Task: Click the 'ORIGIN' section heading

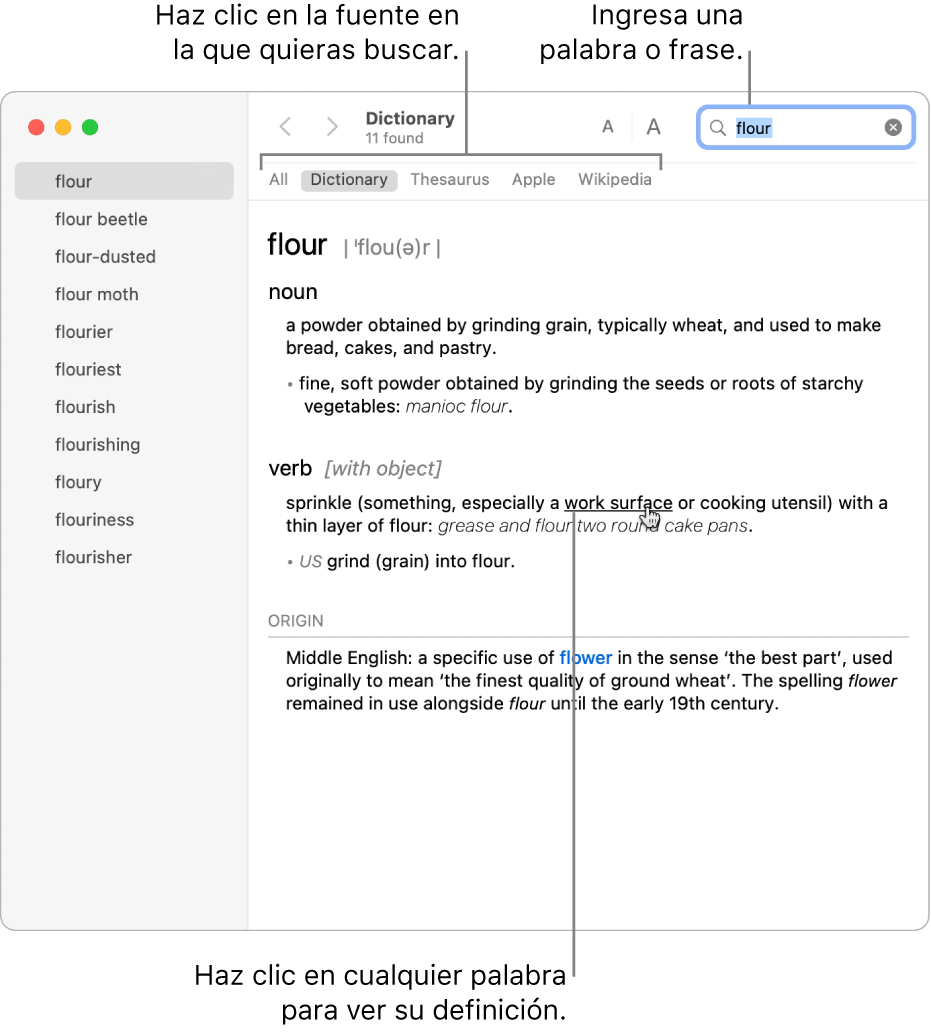Action: (295, 621)
